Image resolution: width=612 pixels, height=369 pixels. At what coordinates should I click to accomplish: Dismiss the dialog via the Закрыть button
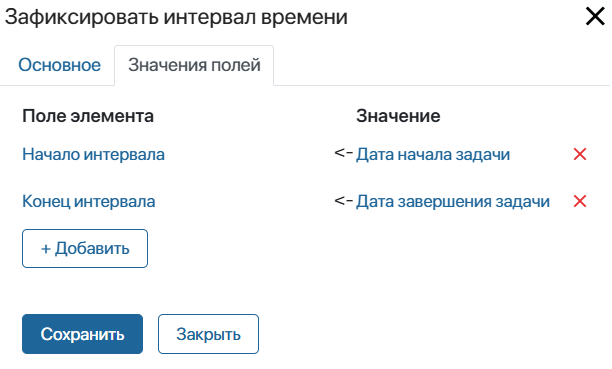[208, 334]
